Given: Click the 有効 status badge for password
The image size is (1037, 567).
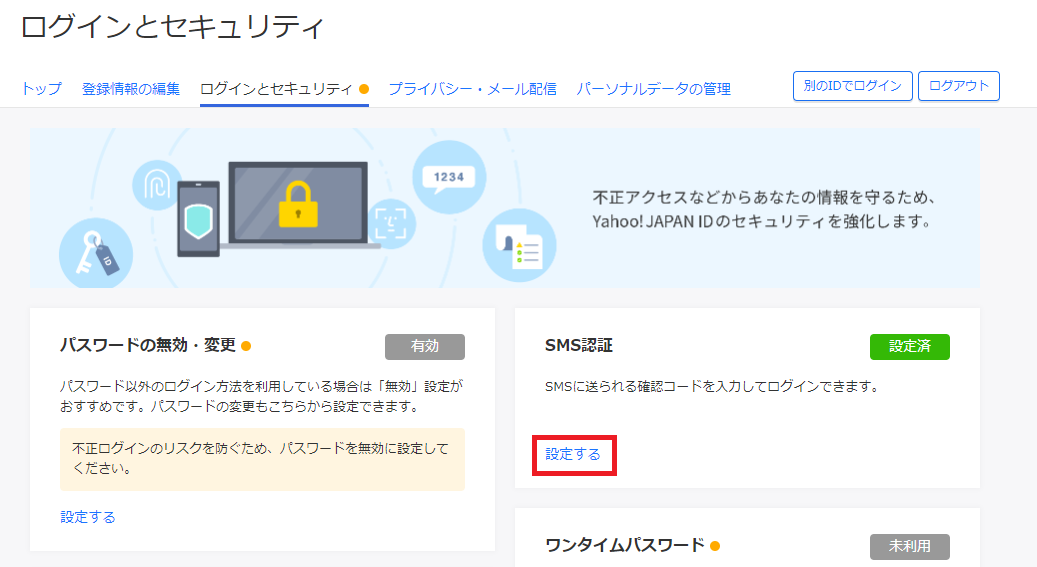Looking at the screenshot, I should pyautogui.click(x=425, y=347).
